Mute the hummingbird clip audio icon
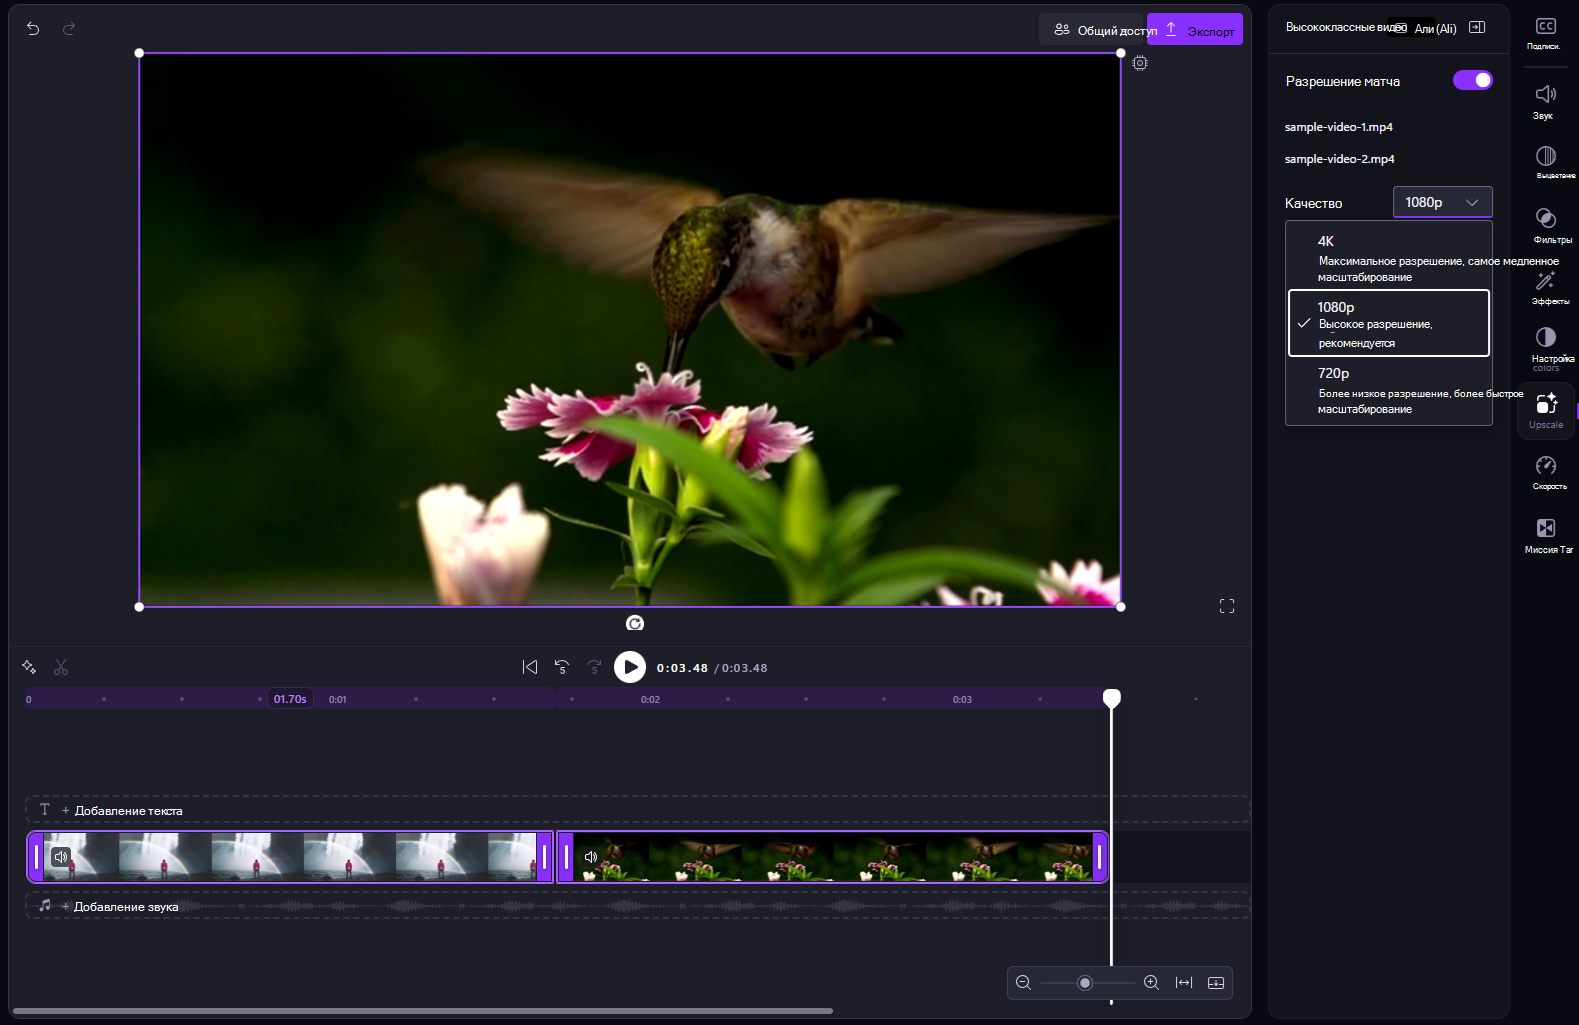 [x=590, y=857]
